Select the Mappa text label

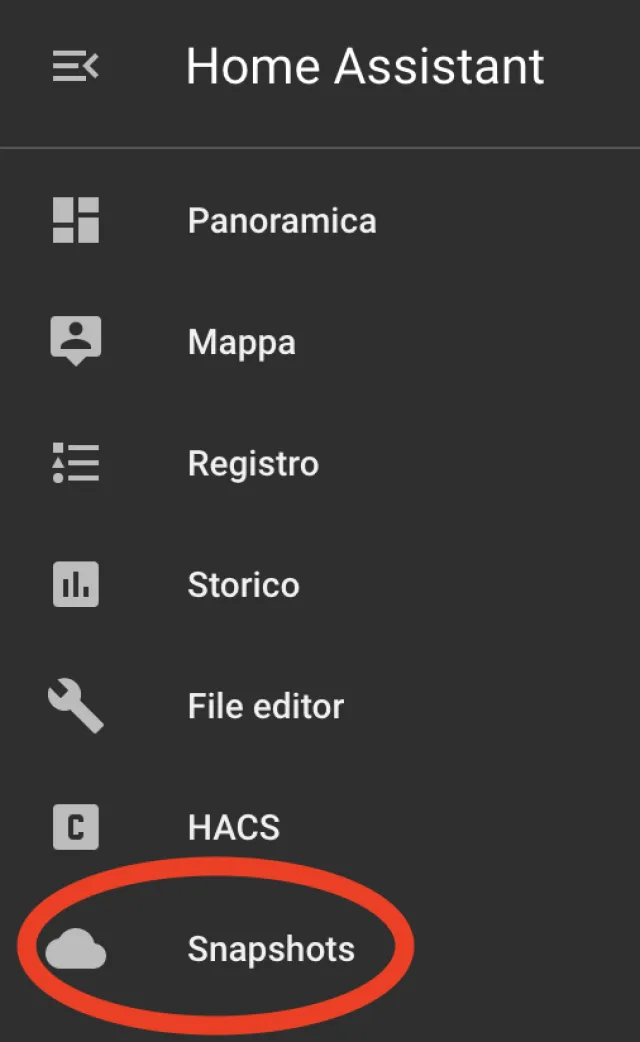(242, 343)
